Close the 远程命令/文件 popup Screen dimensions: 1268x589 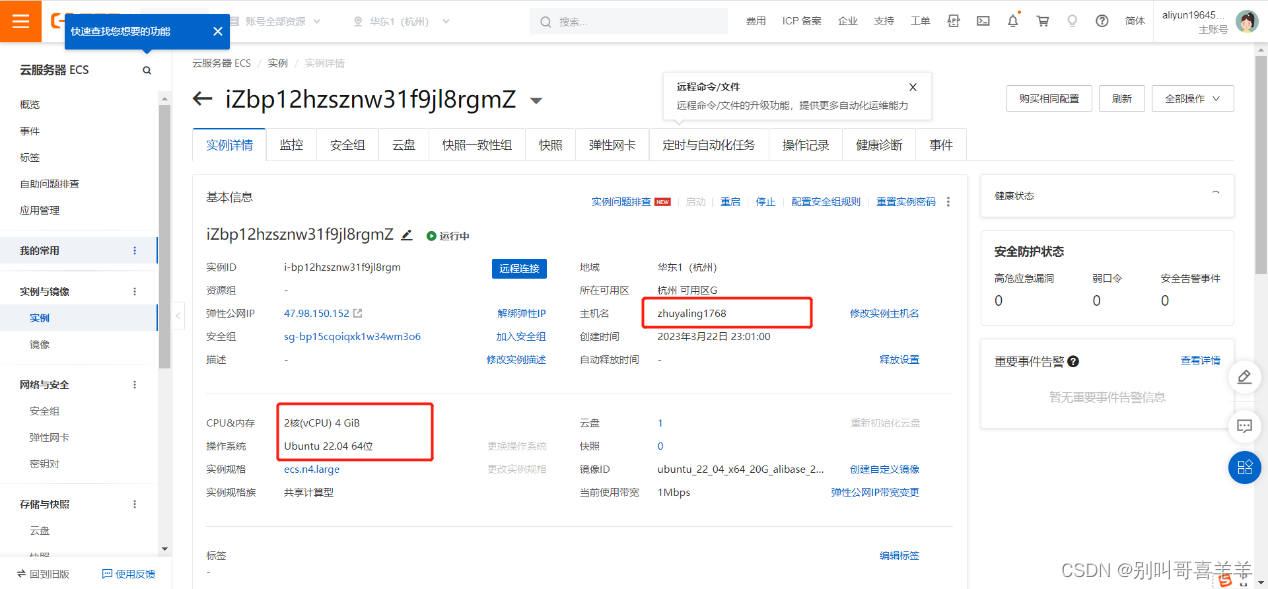[912, 87]
